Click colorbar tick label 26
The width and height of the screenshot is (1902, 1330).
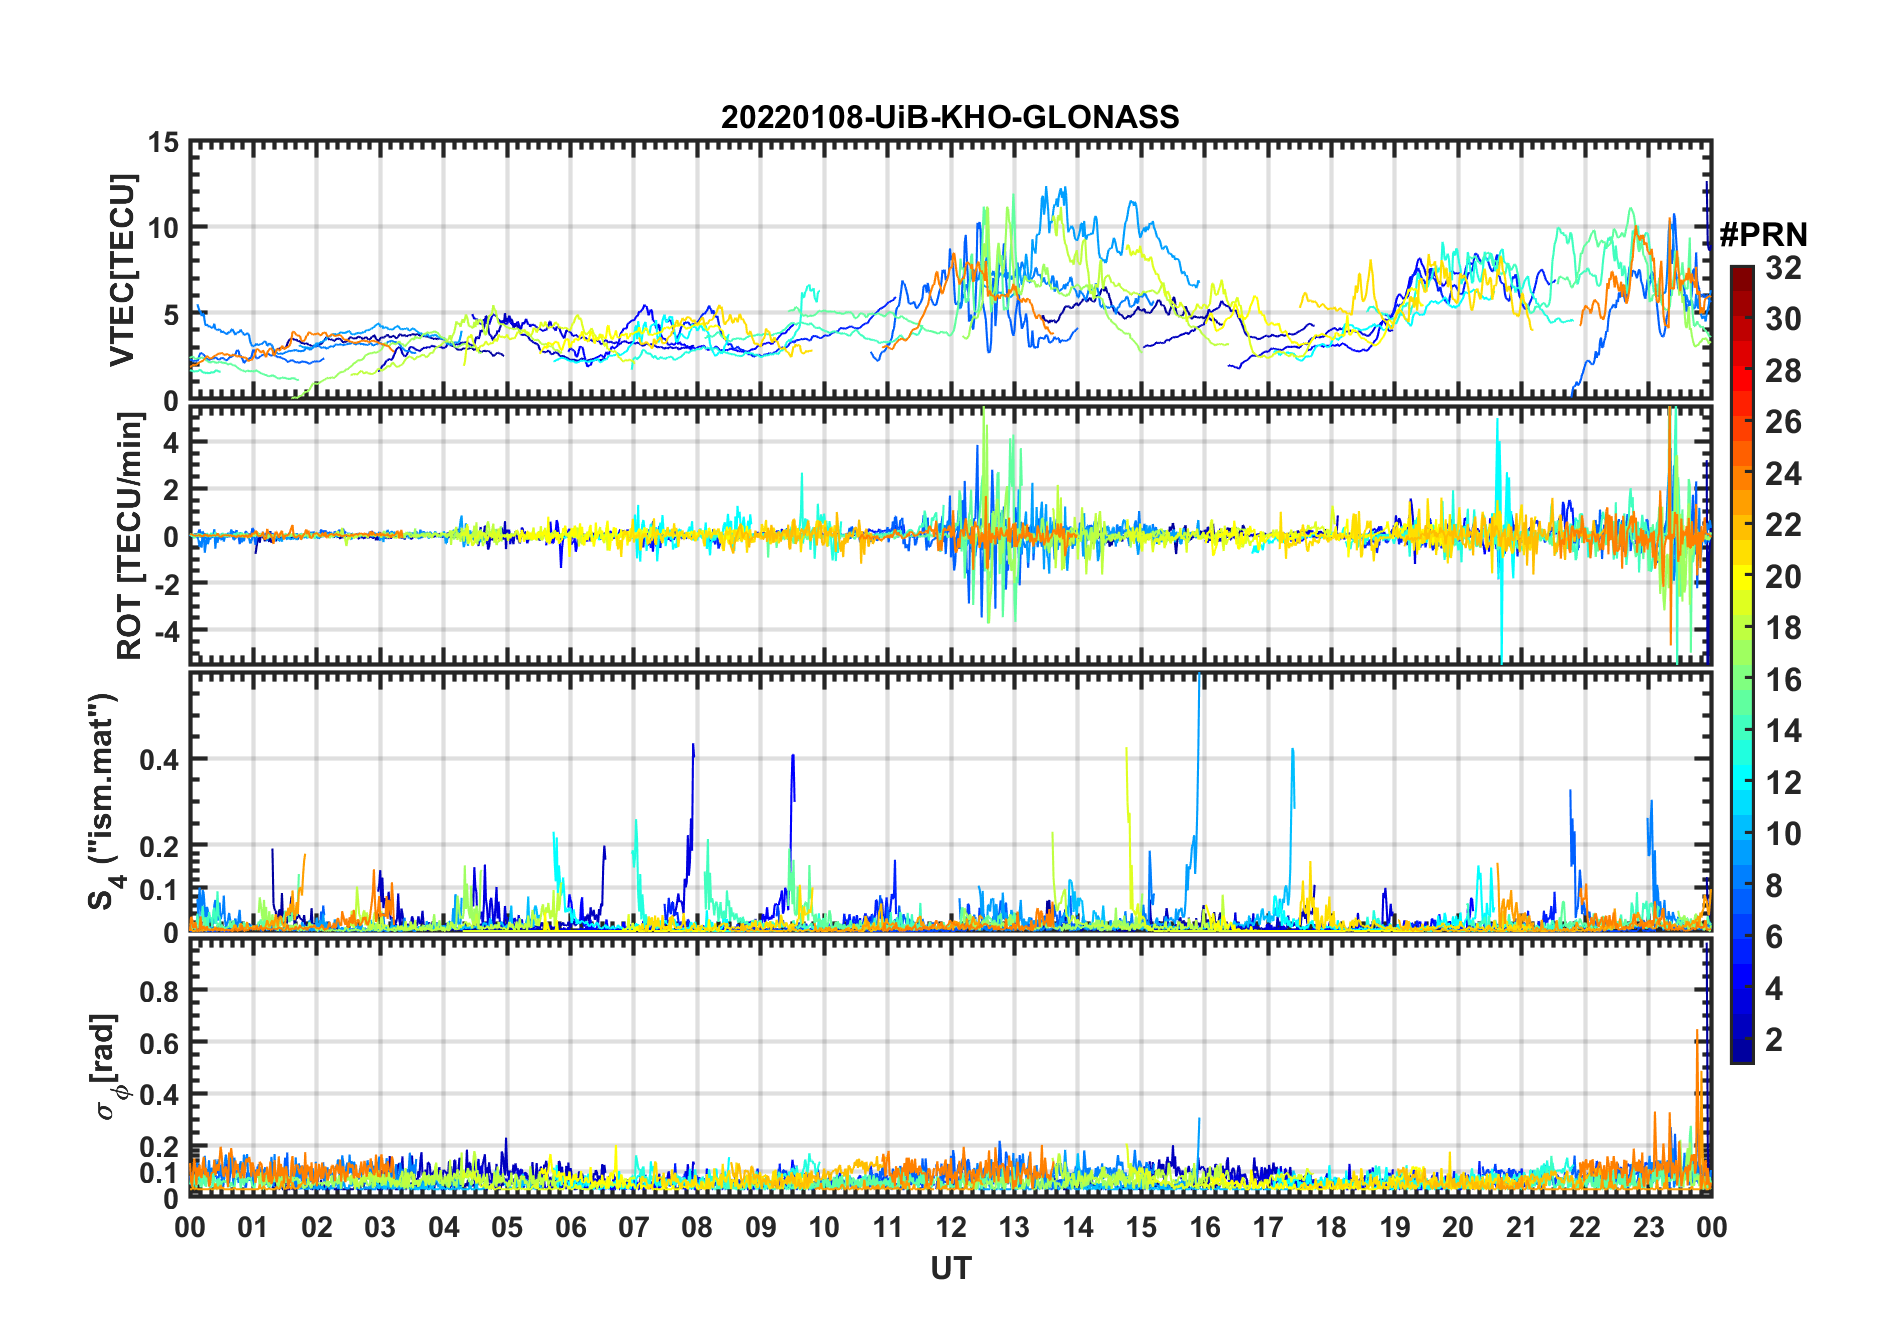coord(1783,422)
